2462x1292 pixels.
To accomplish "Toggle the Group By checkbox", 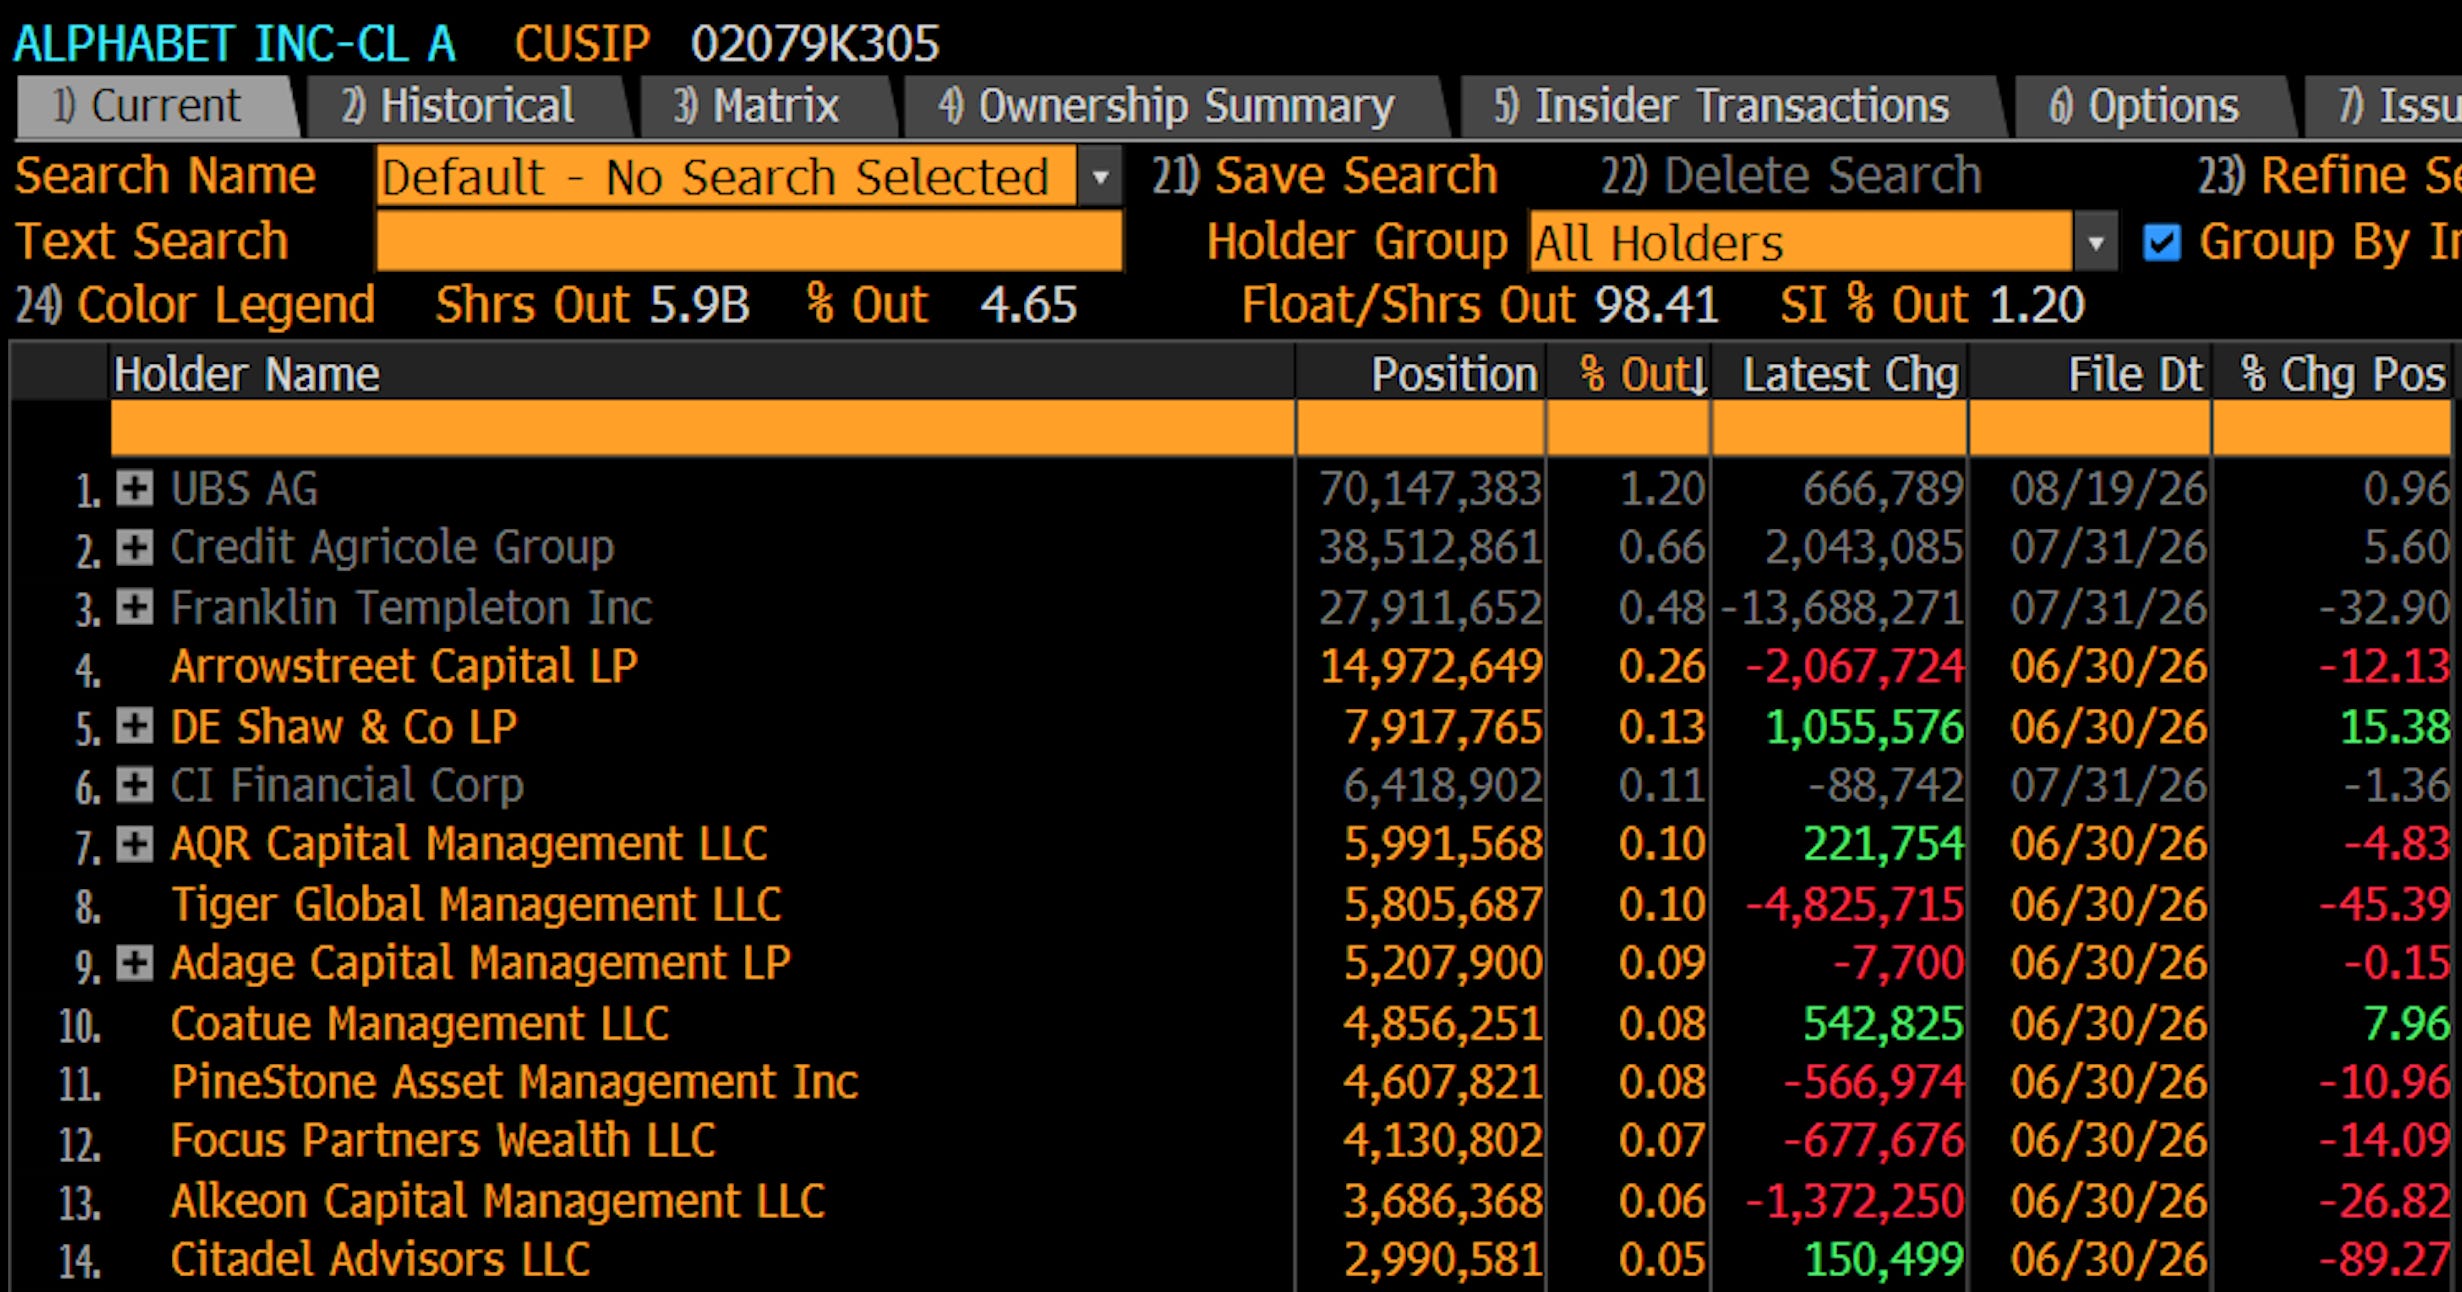I will click(x=2162, y=242).
